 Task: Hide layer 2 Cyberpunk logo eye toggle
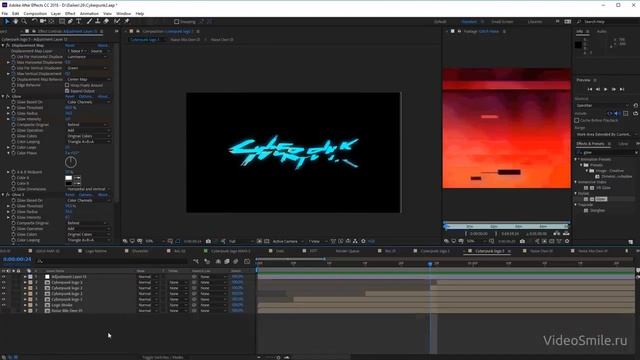4,282
